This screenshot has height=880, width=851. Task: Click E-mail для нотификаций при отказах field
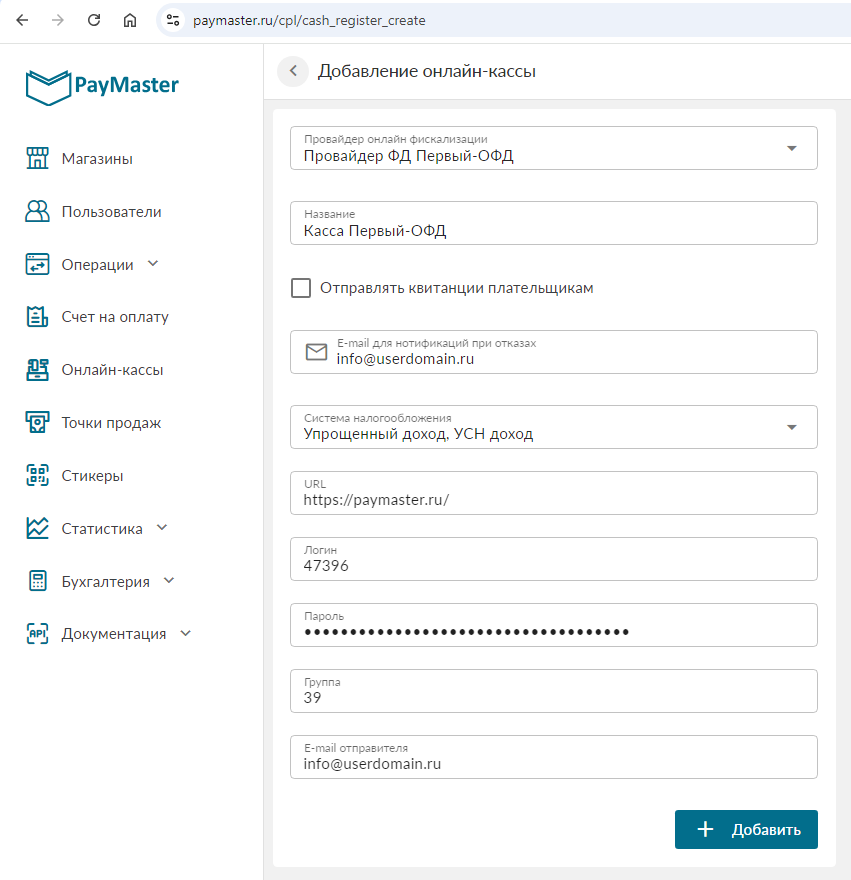coord(553,352)
